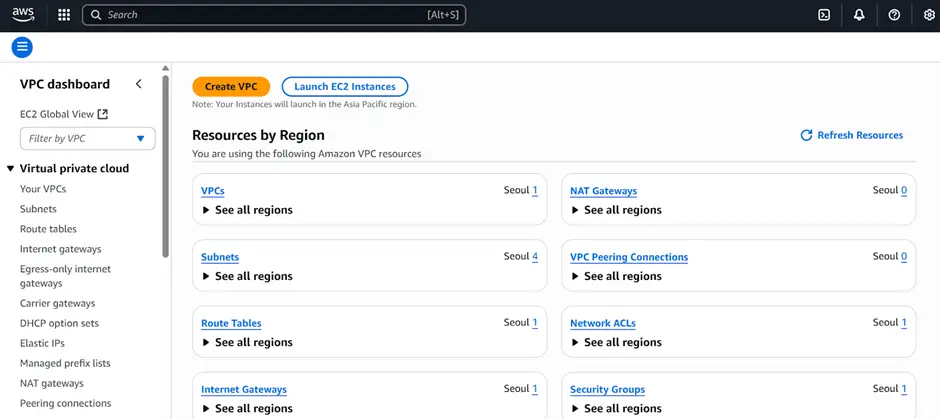Click the VPC dashboard title
Viewport: 940px width, 419px height.
[65, 84]
